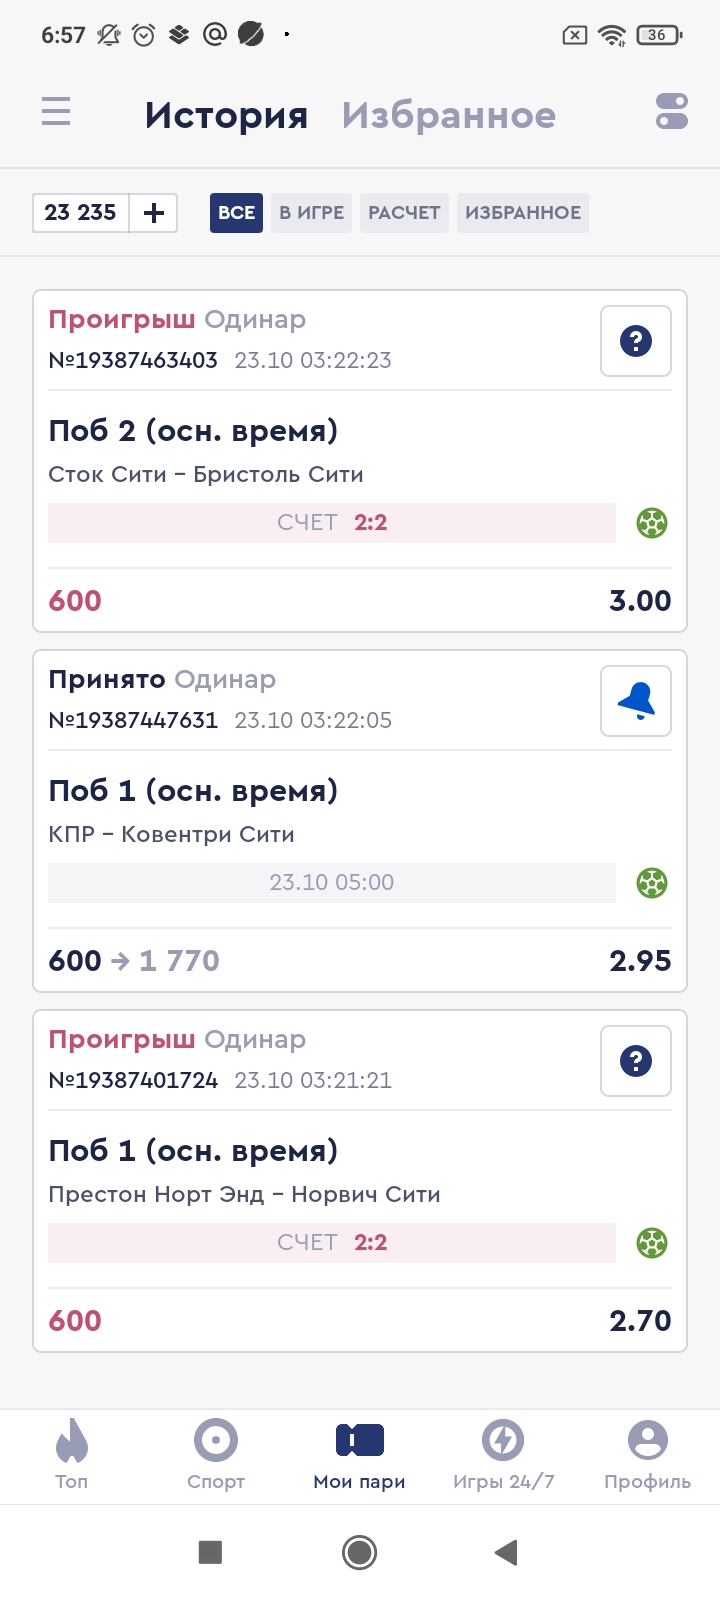Open Игры 24/7 section

coord(503,1455)
